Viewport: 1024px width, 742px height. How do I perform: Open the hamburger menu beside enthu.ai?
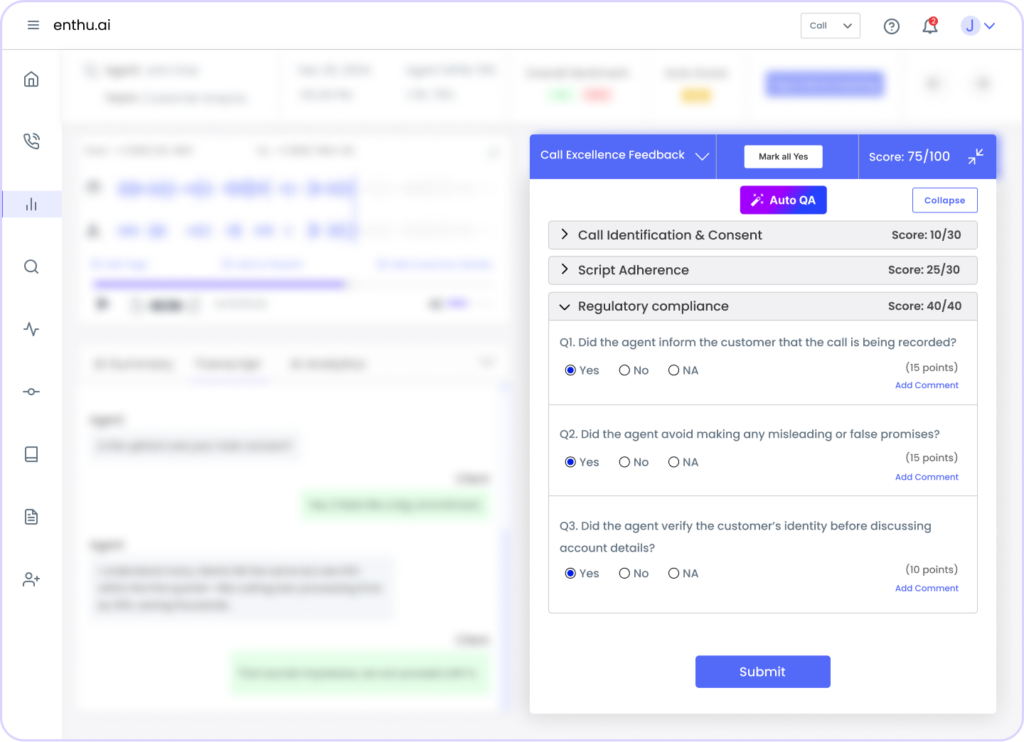tap(33, 26)
